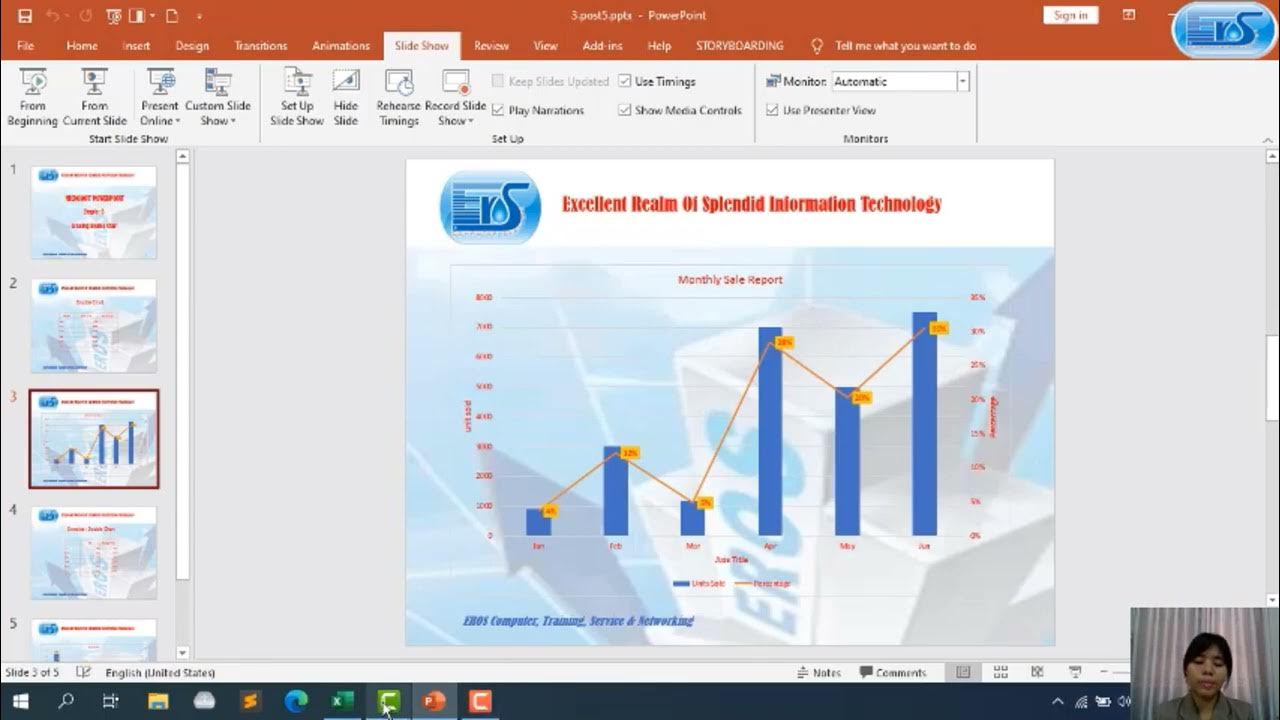Click the Windows Start button
The height and width of the screenshot is (720, 1280).
(x=20, y=701)
